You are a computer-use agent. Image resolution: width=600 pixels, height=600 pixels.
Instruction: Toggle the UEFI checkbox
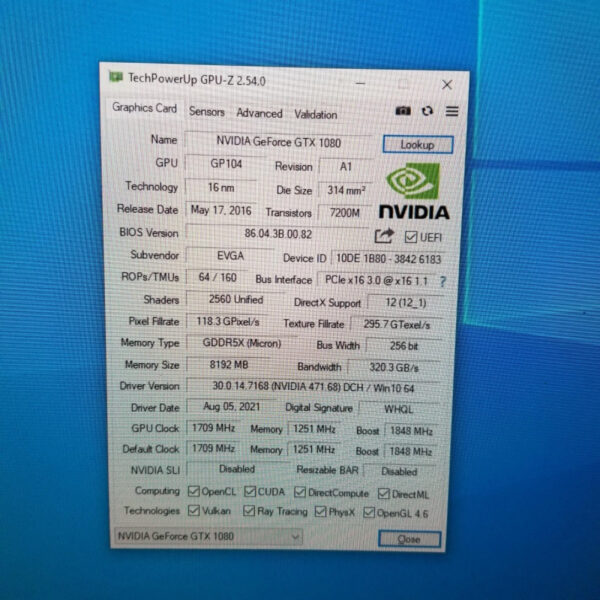coord(411,237)
